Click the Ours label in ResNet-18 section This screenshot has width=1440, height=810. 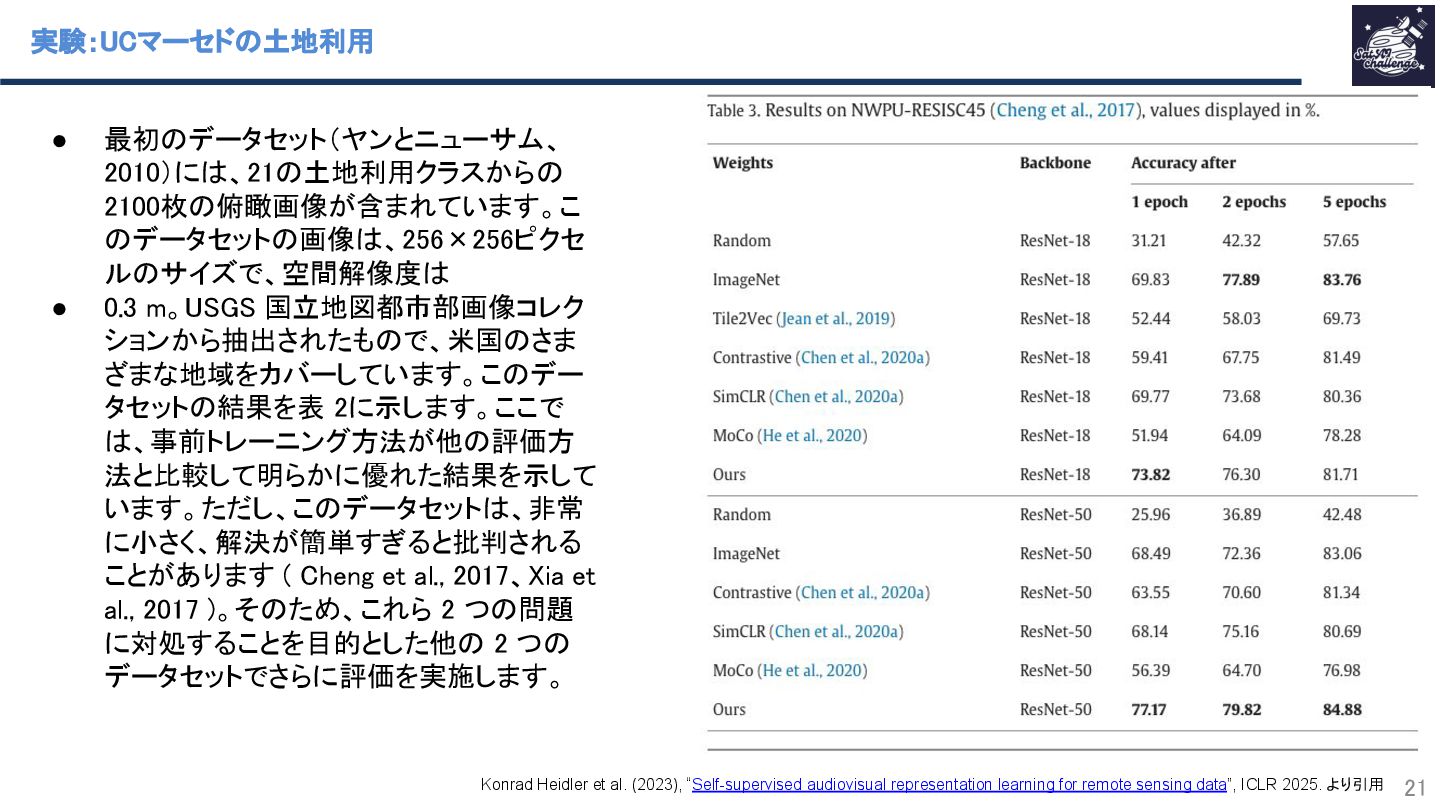[729, 475]
